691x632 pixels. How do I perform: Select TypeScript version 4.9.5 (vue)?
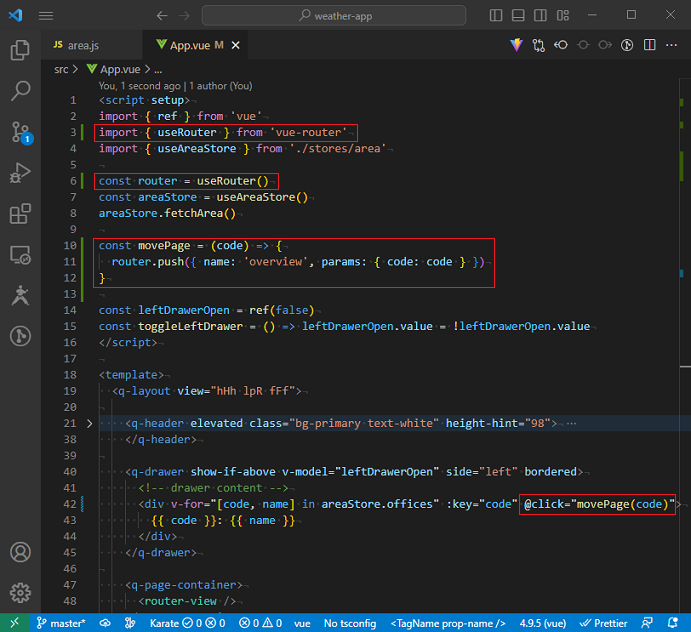[x=542, y=623]
